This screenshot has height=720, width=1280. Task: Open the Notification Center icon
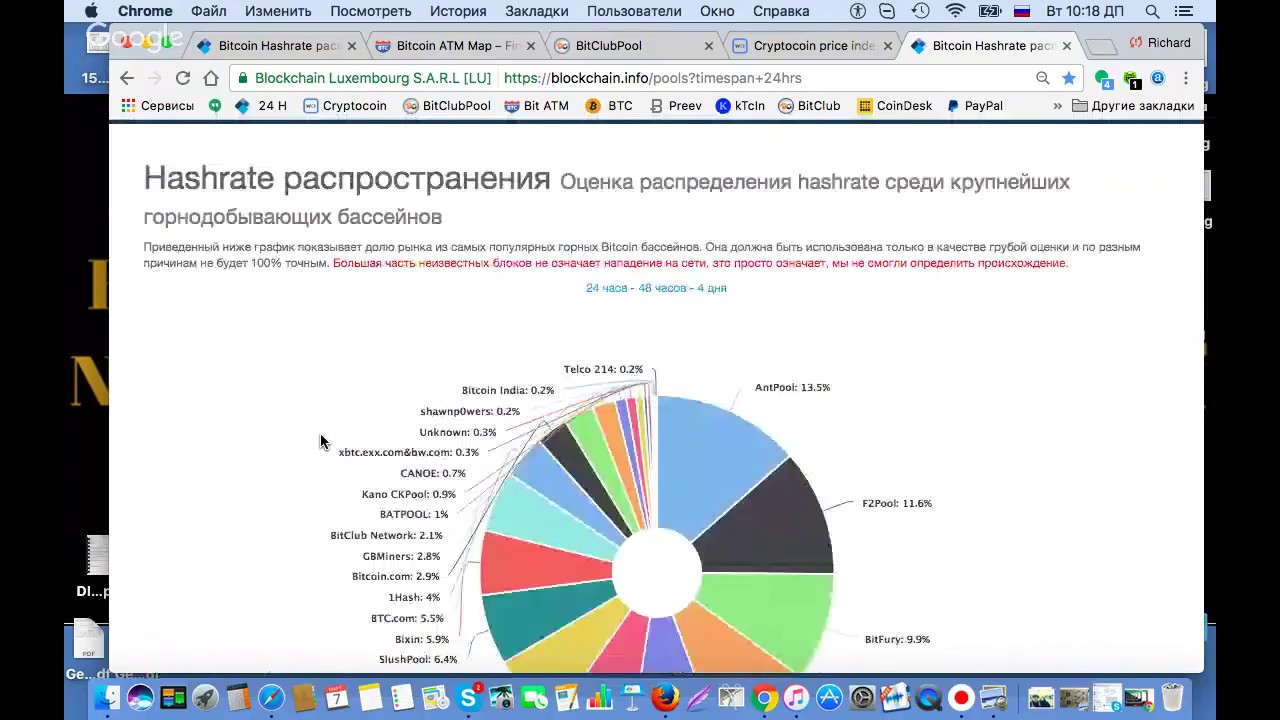(1184, 11)
